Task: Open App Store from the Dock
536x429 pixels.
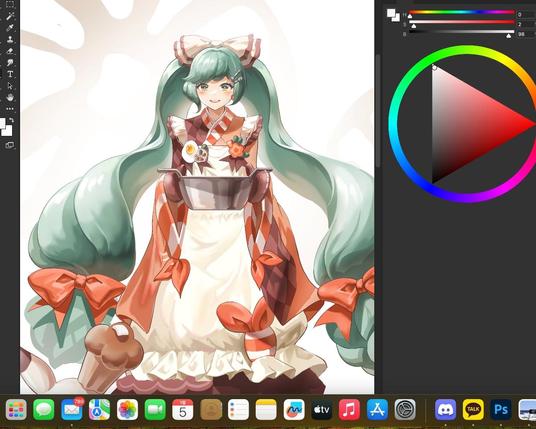Action: [378, 410]
